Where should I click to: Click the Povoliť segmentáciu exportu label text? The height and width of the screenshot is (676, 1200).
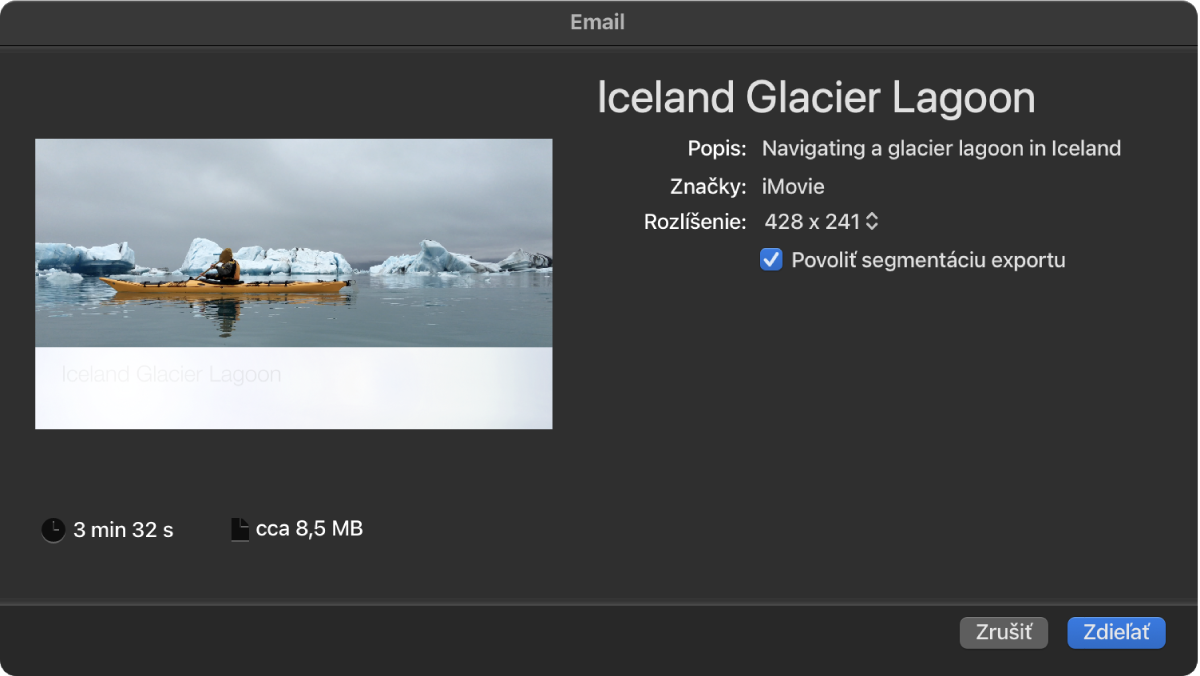tap(928, 260)
